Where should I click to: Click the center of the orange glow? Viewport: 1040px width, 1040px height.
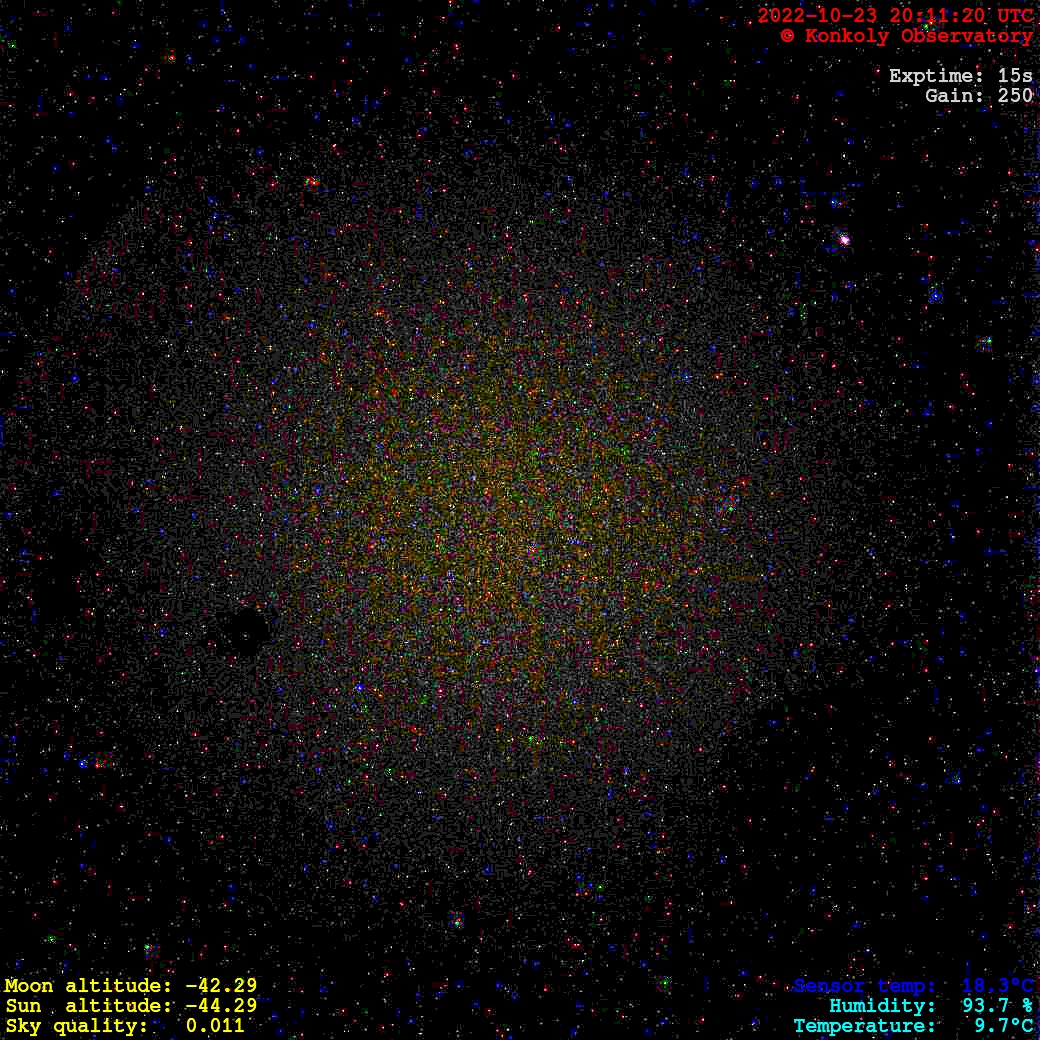[x=520, y=520]
